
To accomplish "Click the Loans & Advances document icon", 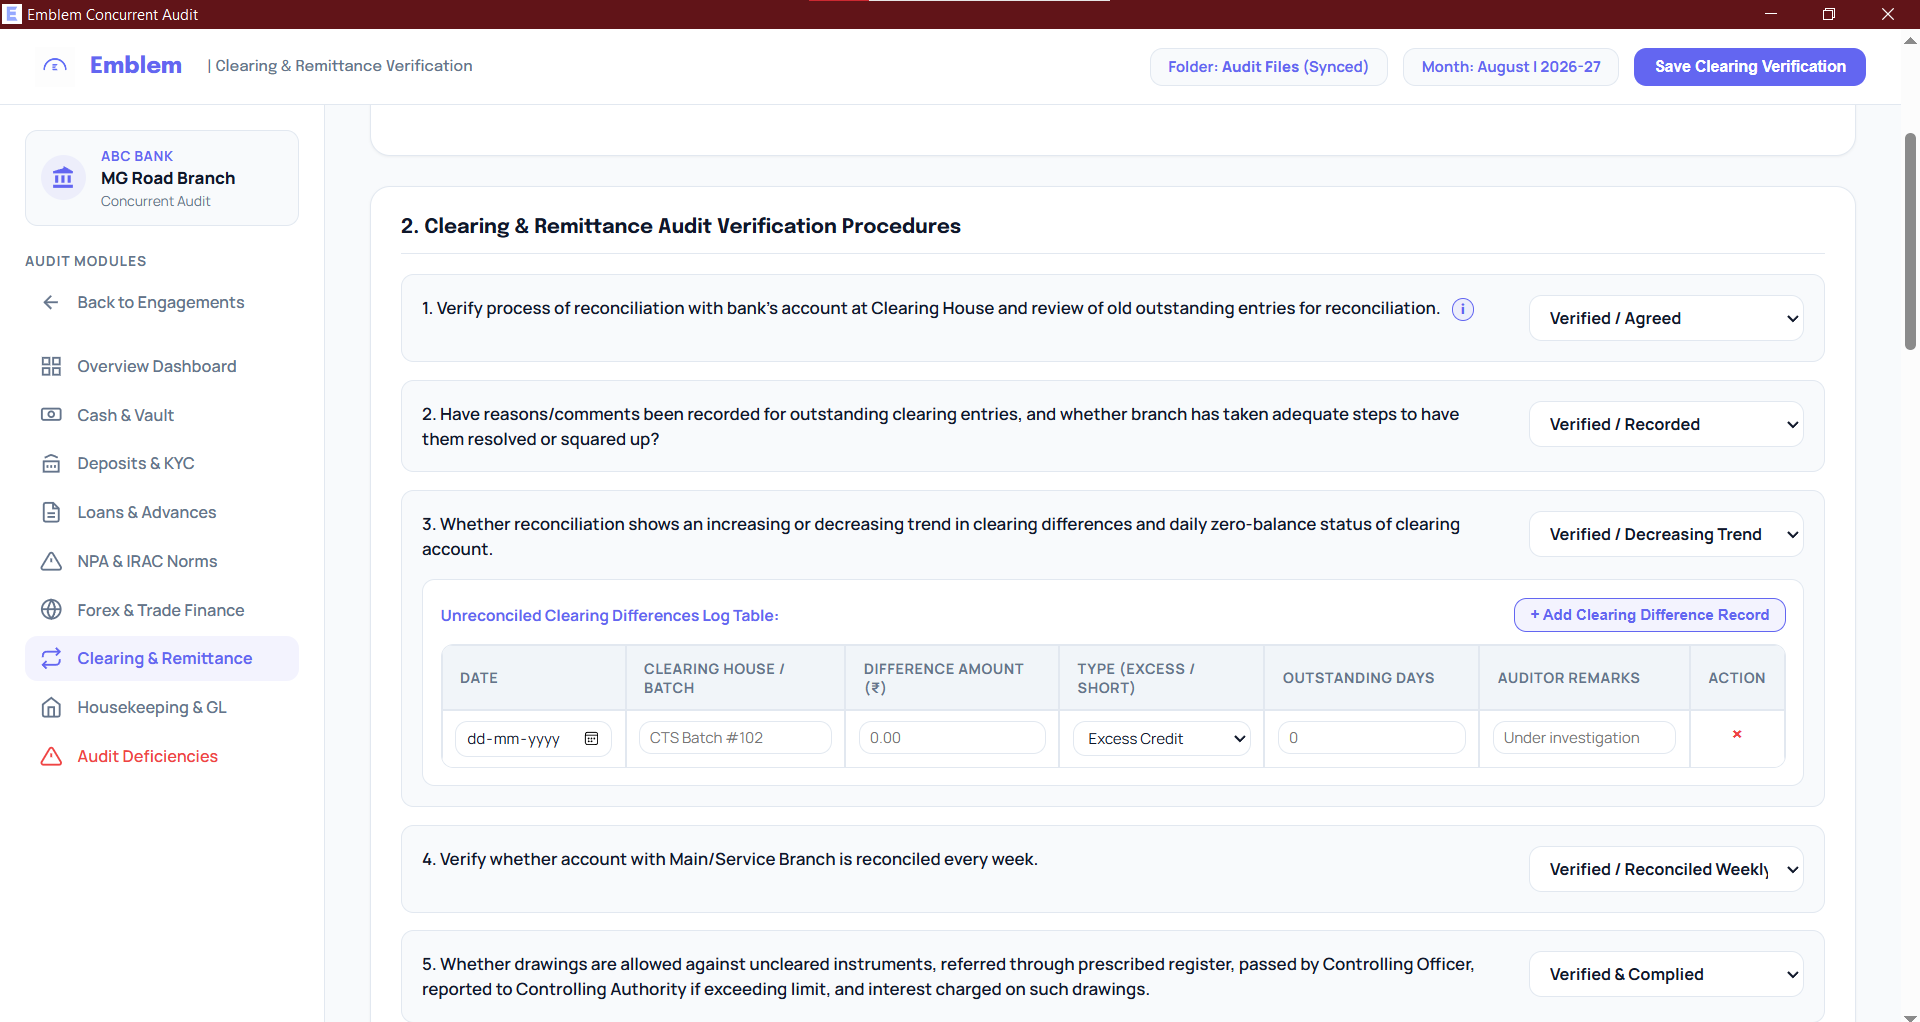I will 51,512.
